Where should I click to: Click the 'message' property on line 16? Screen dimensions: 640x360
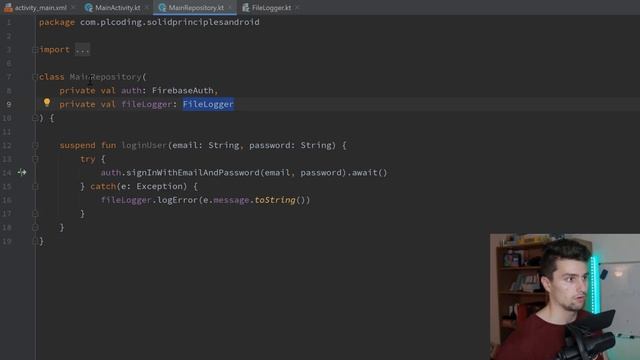pos(231,200)
